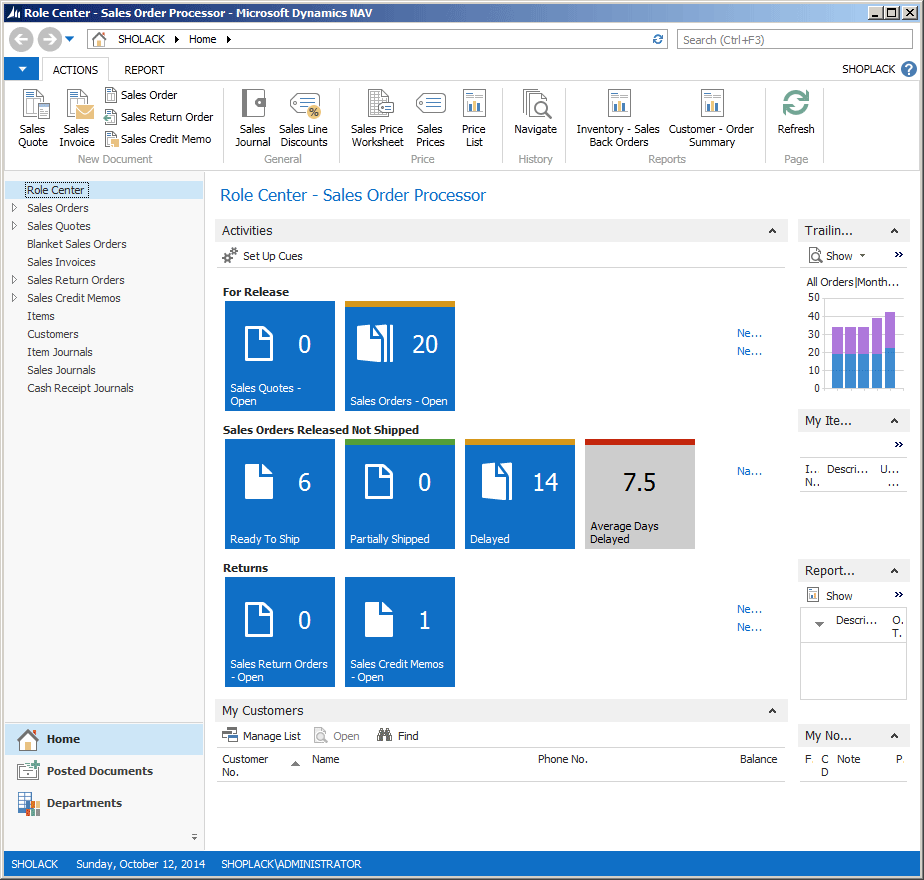This screenshot has height=880, width=924.
Task: Select Home in the navigation pane
Action: pyautogui.click(x=104, y=739)
